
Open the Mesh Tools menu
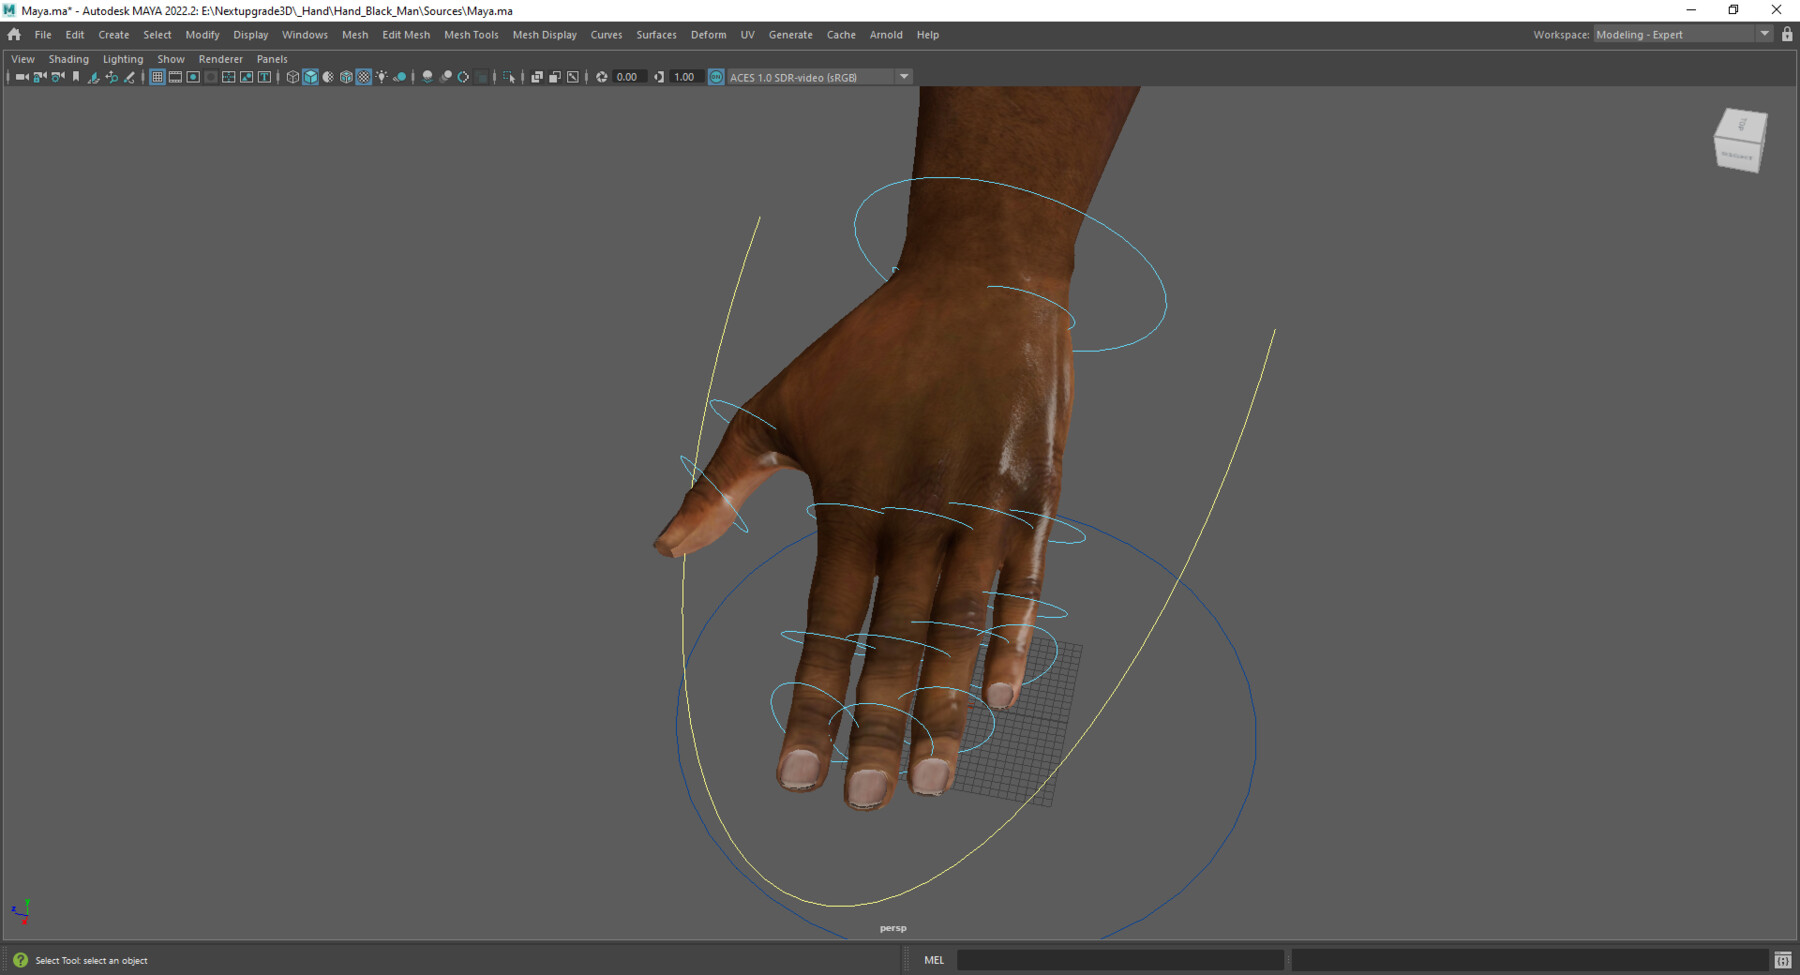[x=471, y=35]
